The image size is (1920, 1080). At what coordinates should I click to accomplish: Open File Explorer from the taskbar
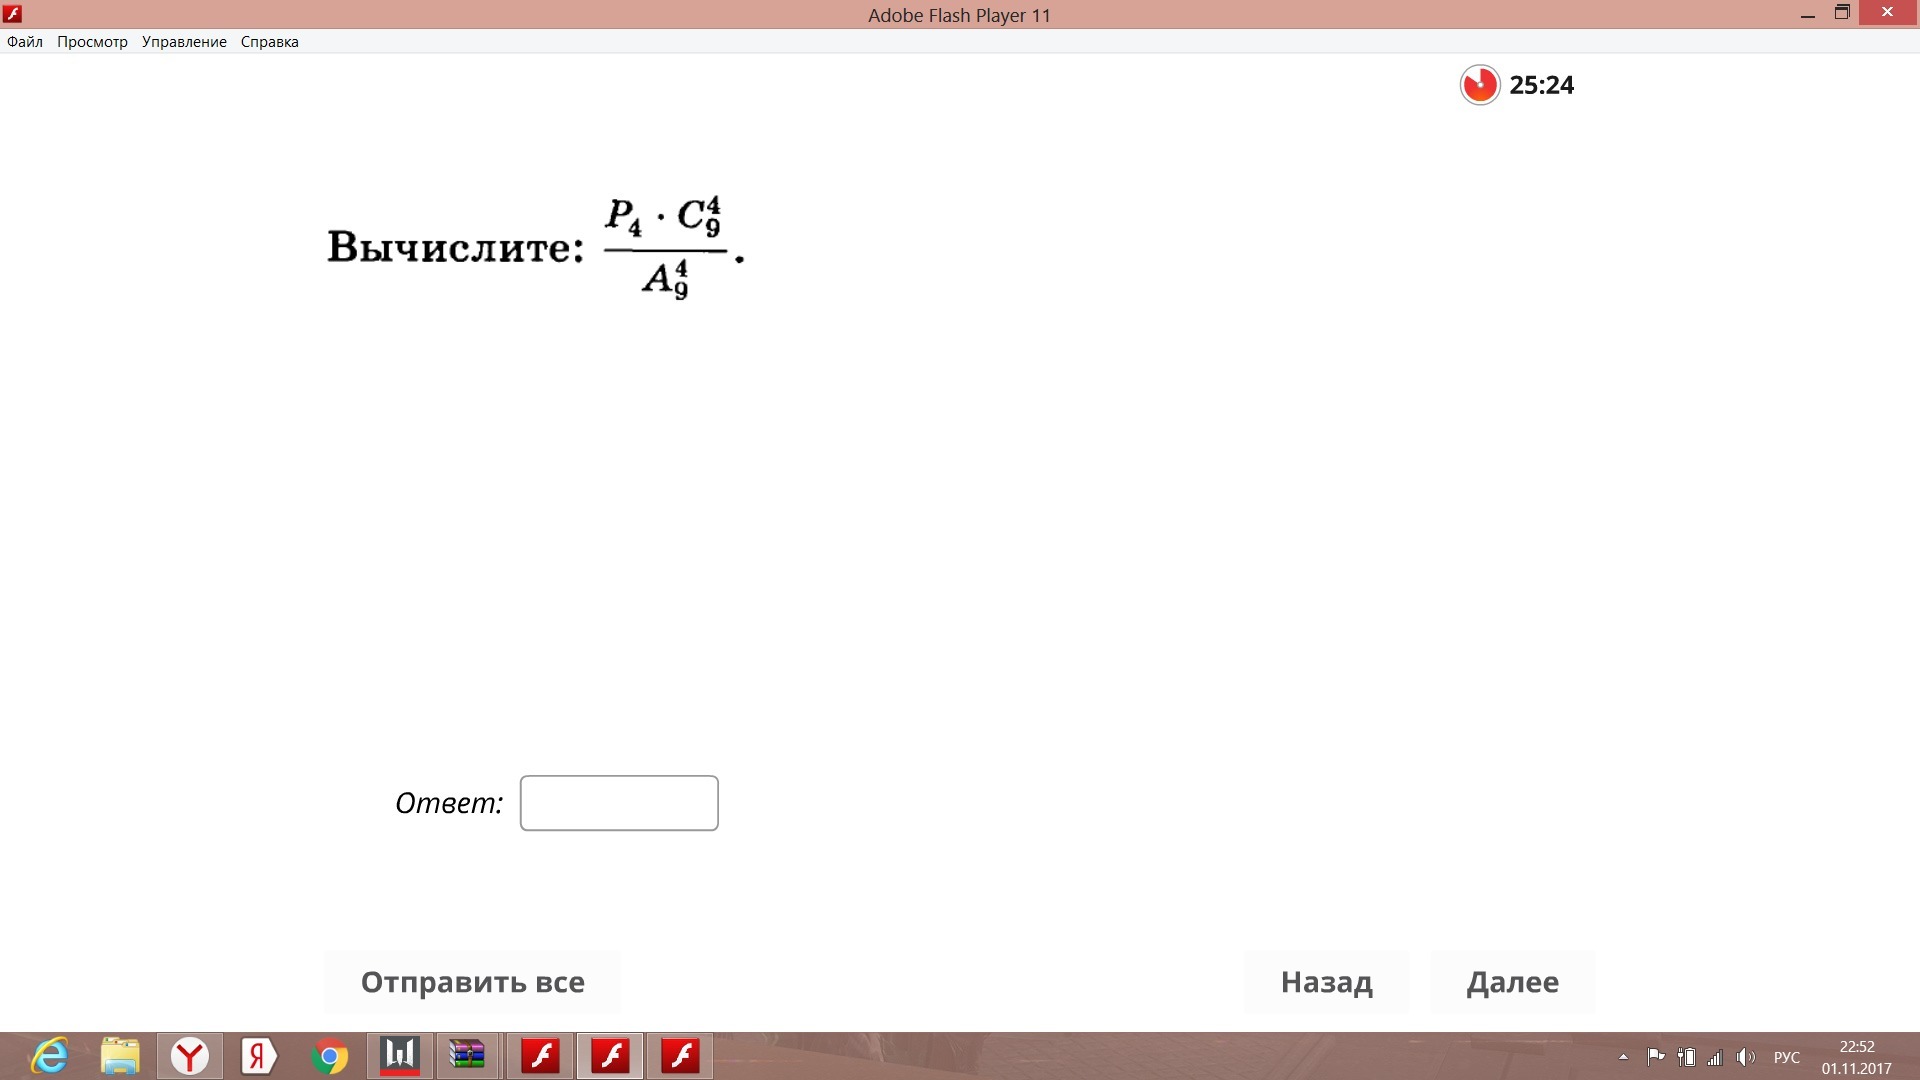point(120,1056)
